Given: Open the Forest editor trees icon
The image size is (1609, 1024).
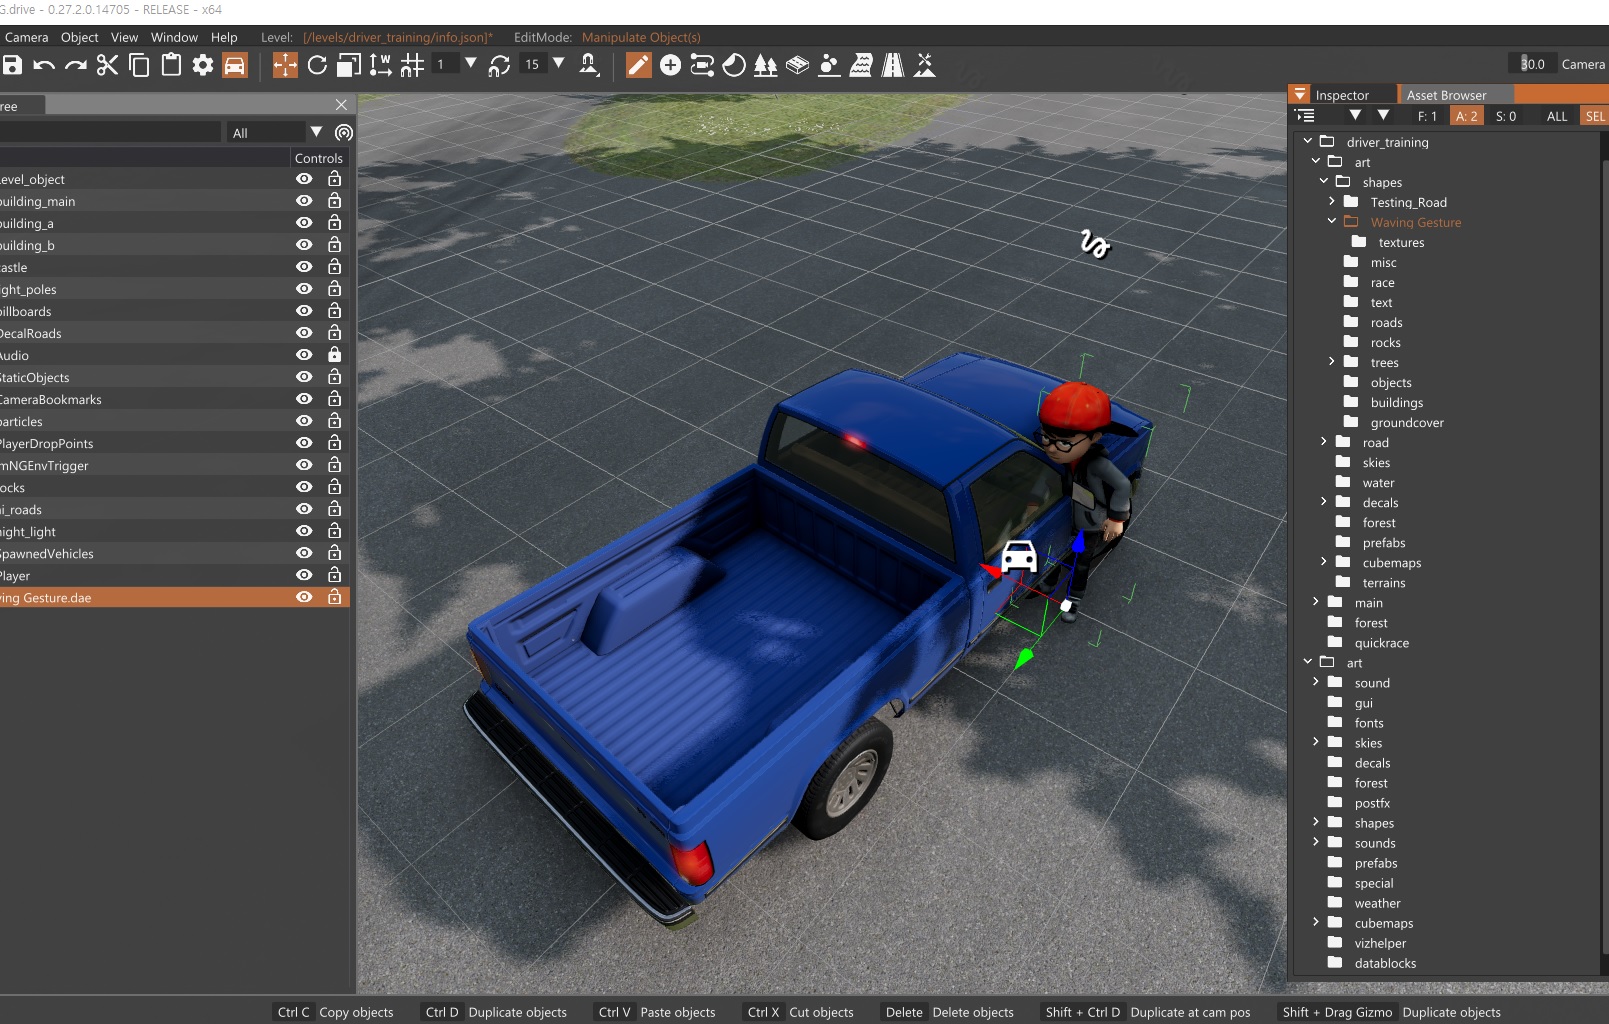Looking at the screenshot, I should pos(766,65).
